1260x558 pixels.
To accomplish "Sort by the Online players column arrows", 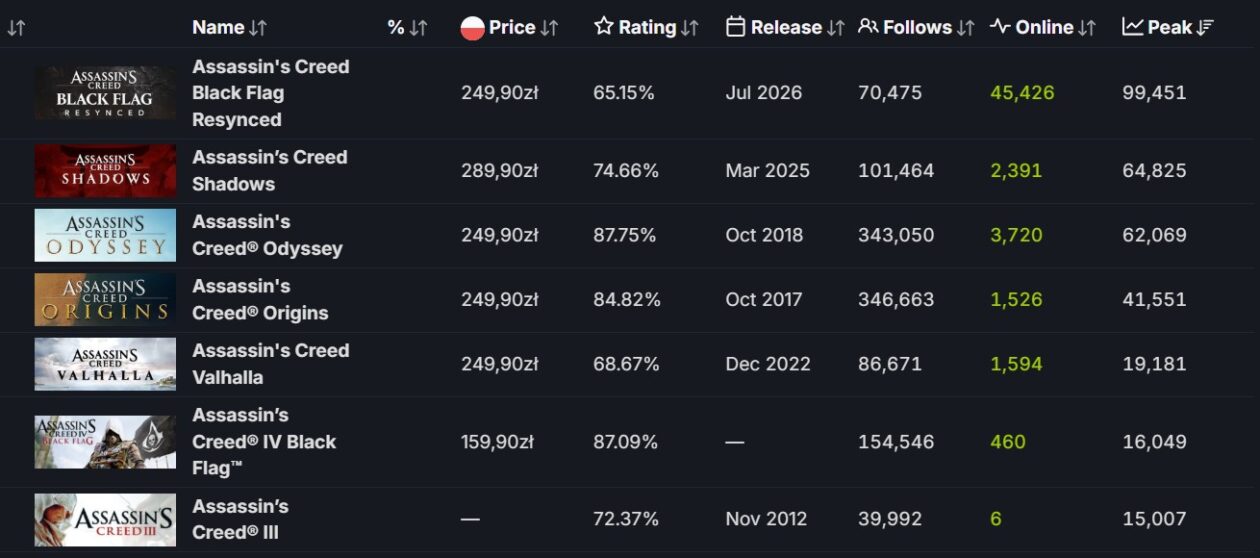I will (x=1087, y=28).
